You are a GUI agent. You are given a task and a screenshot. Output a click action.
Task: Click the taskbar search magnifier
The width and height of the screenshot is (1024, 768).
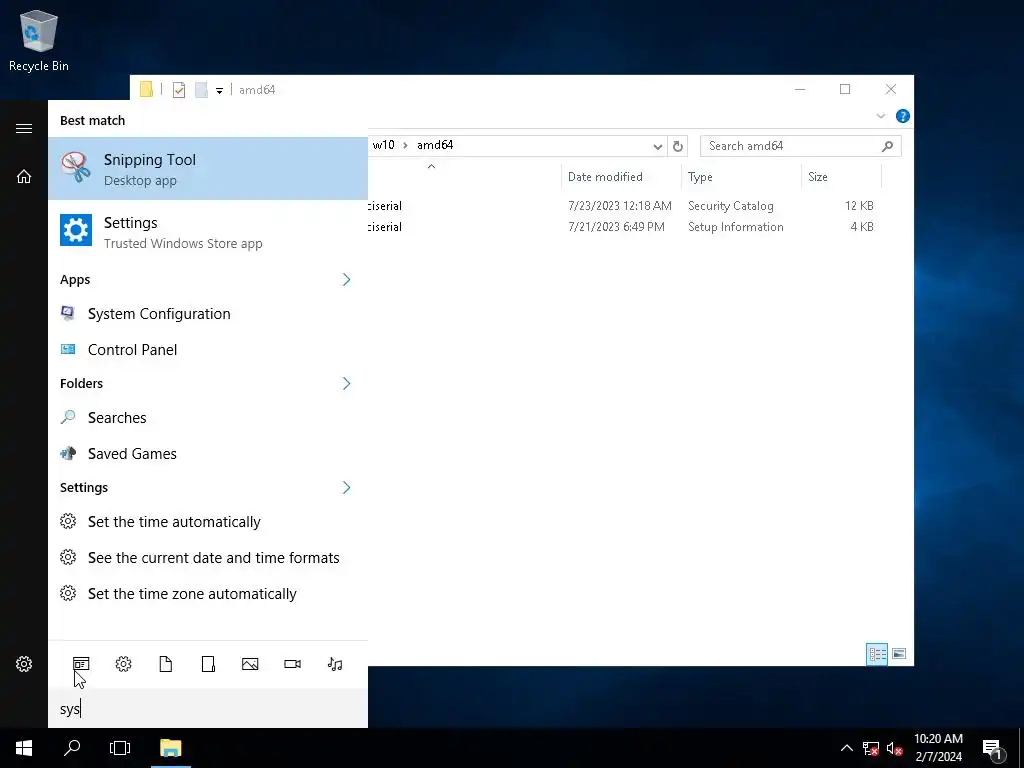[x=72, y=748]
